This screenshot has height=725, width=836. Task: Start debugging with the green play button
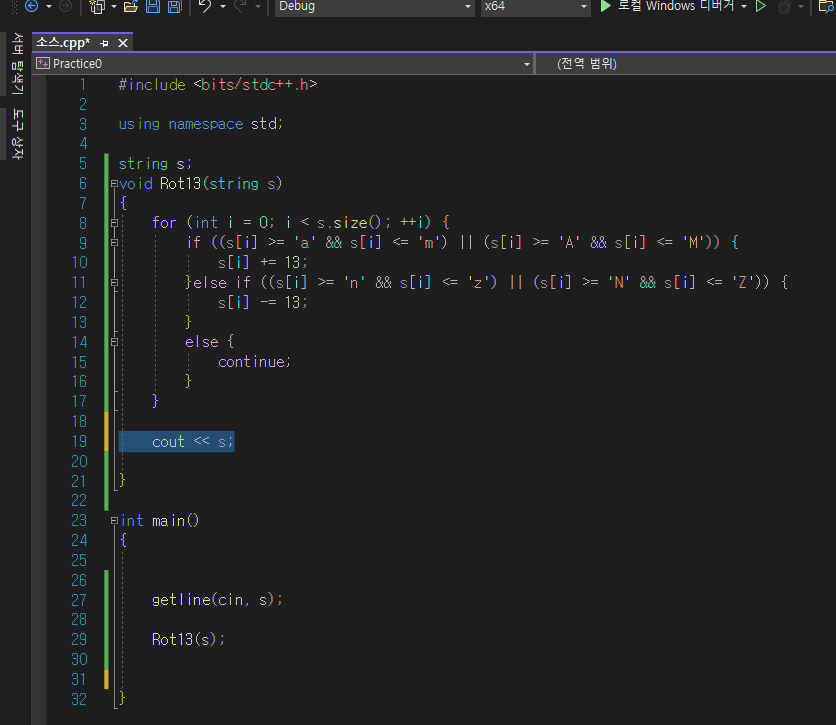click(x=606, y=6)
